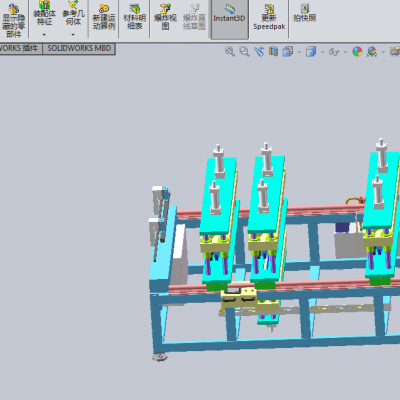Switch to the SOLIDWORKS MBD tab
Viewport: 400px width, 400px height.
(79, 48)
